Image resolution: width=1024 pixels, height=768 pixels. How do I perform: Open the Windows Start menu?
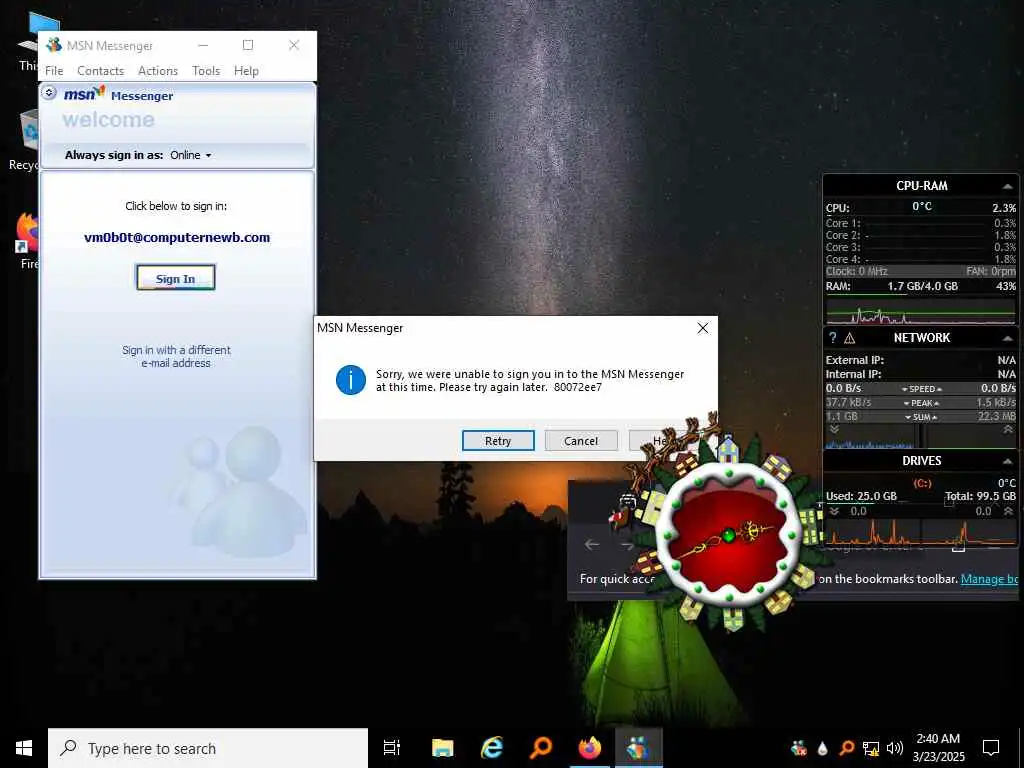pos(24,748)
